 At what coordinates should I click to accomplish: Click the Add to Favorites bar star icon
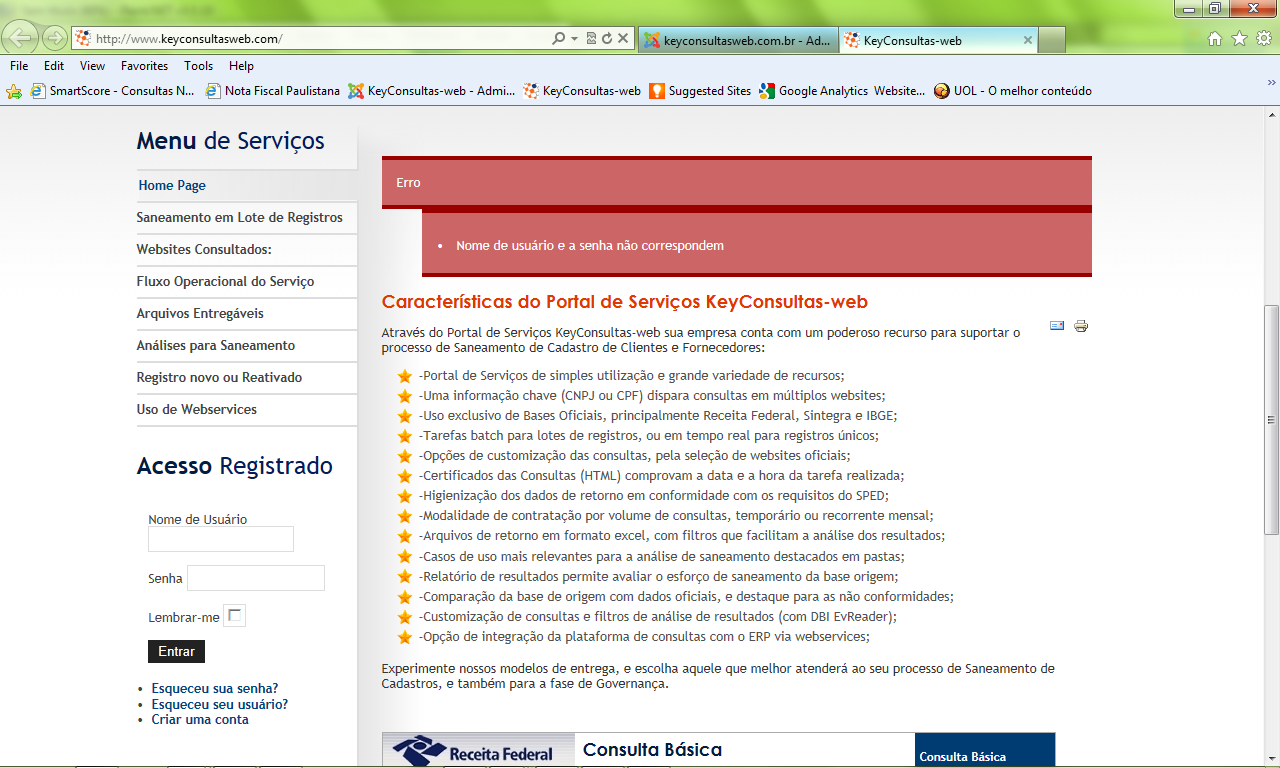pyautogui.click(x=14, y=91)
